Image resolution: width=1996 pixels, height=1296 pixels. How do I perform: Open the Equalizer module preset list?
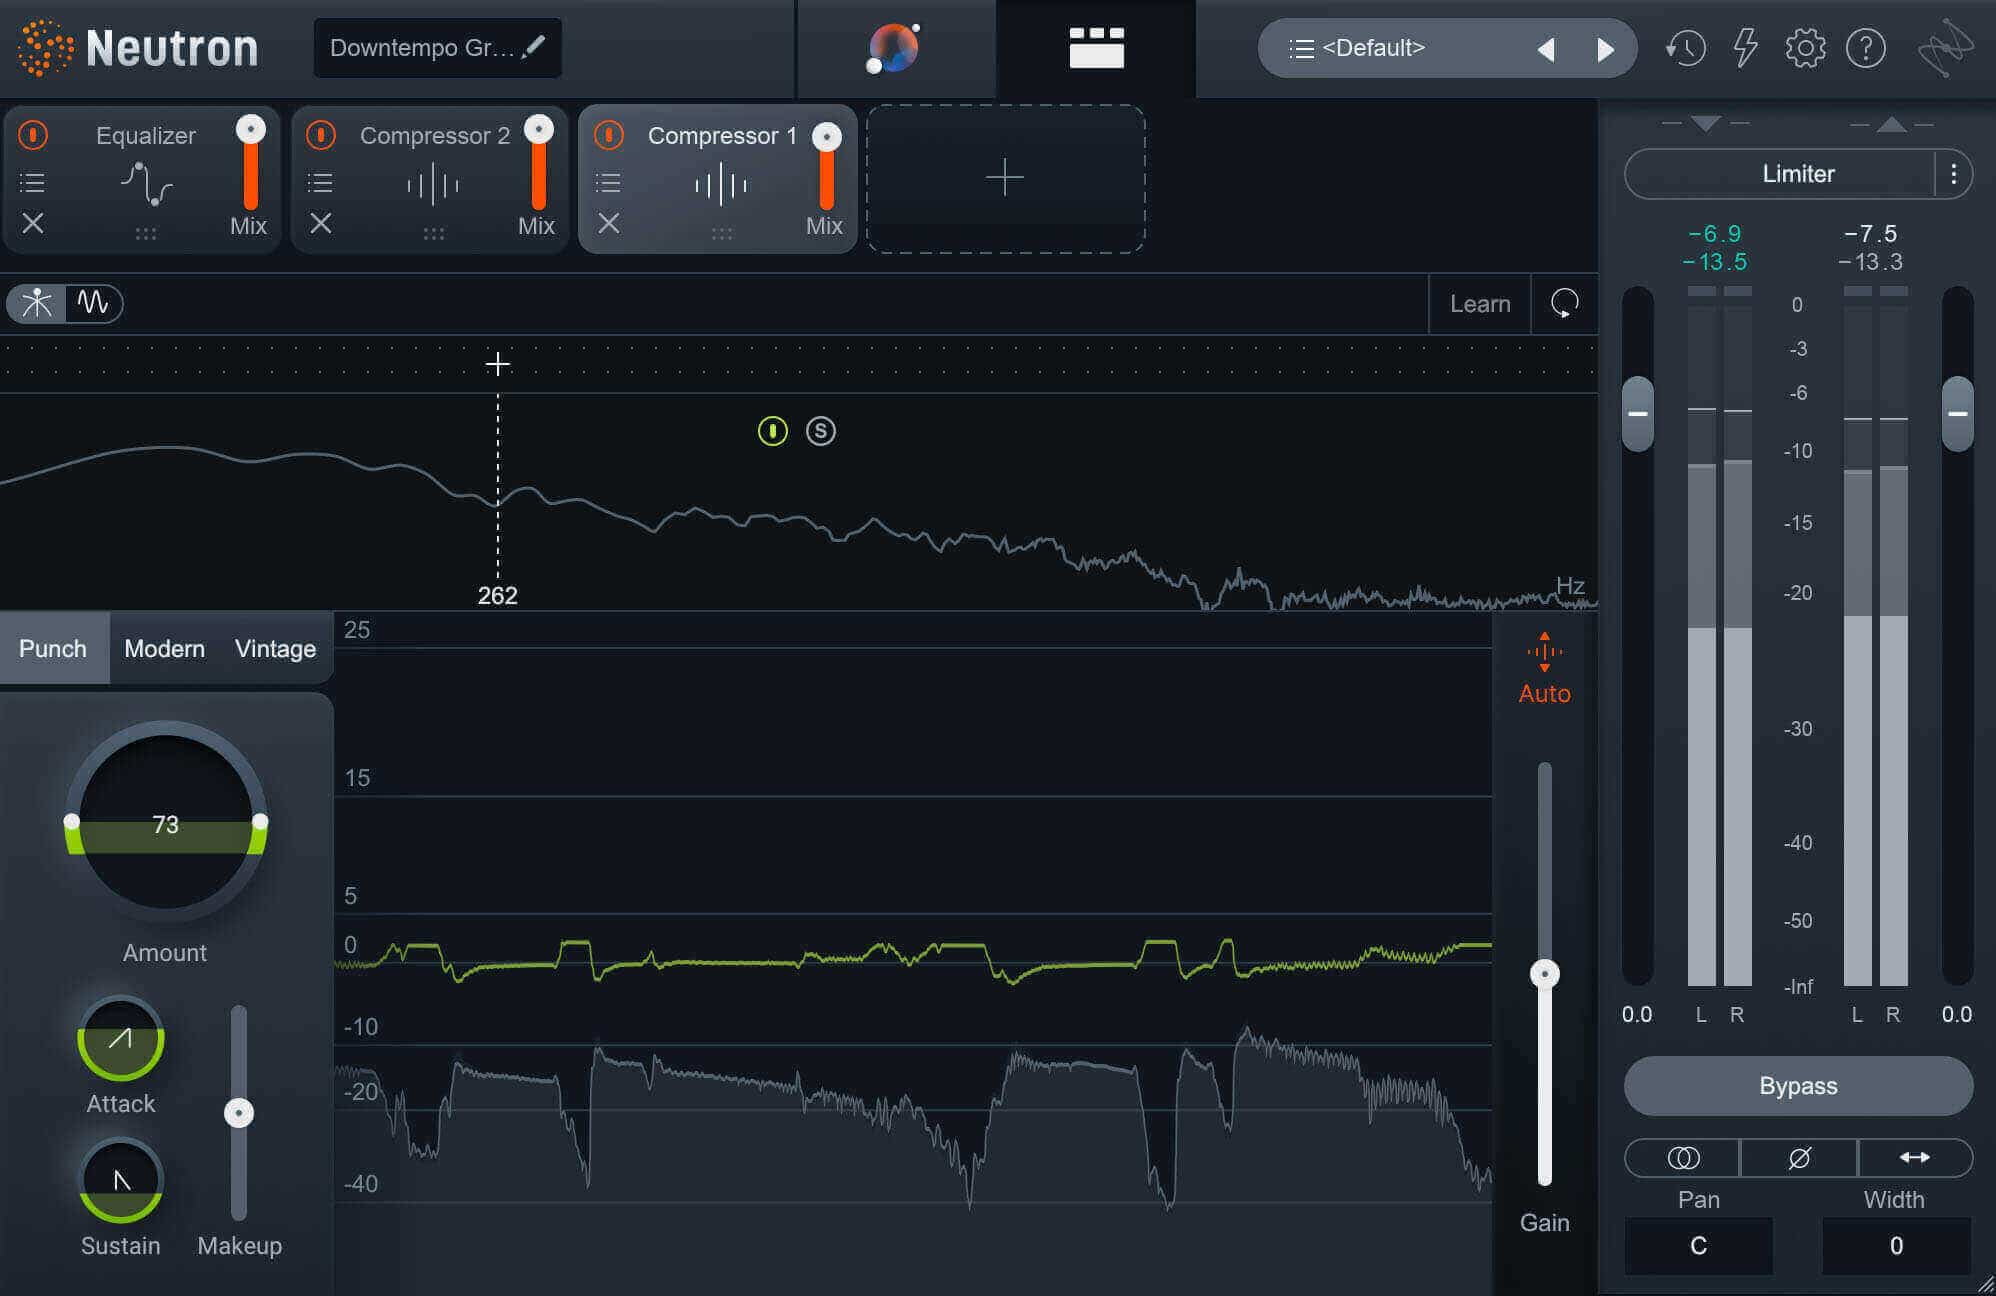click(32, 183)
